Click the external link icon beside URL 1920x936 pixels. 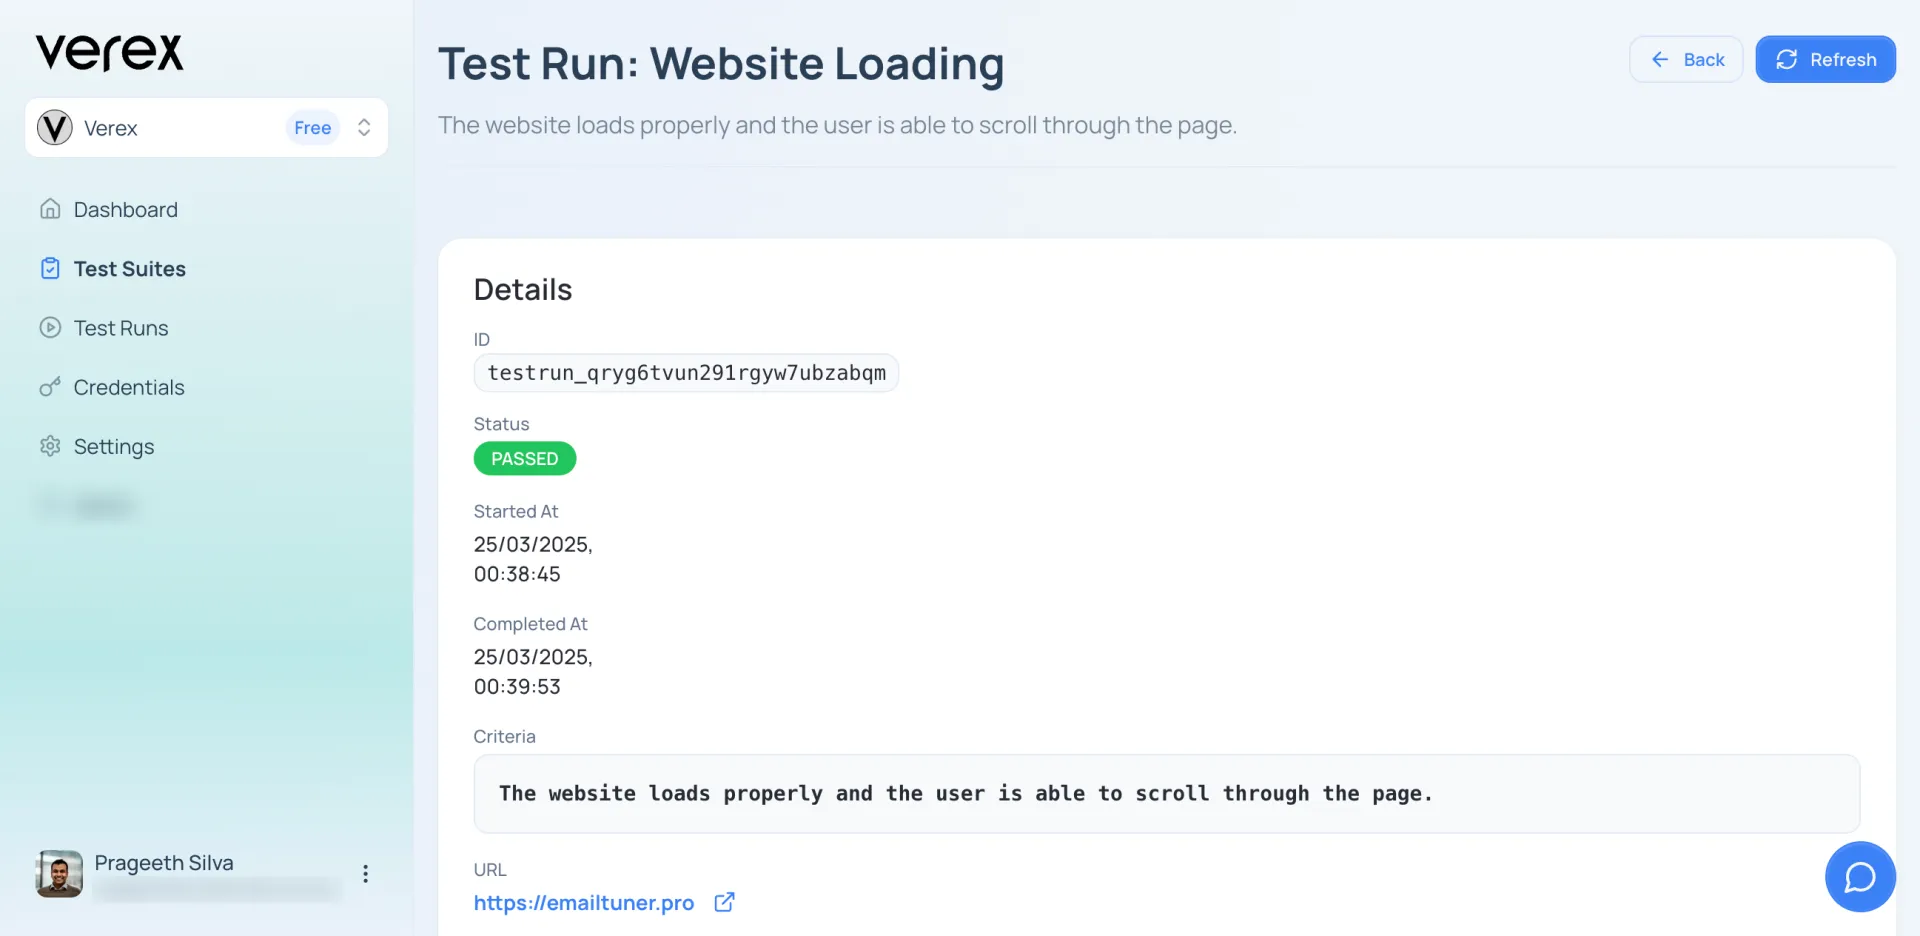coord(725,902)
